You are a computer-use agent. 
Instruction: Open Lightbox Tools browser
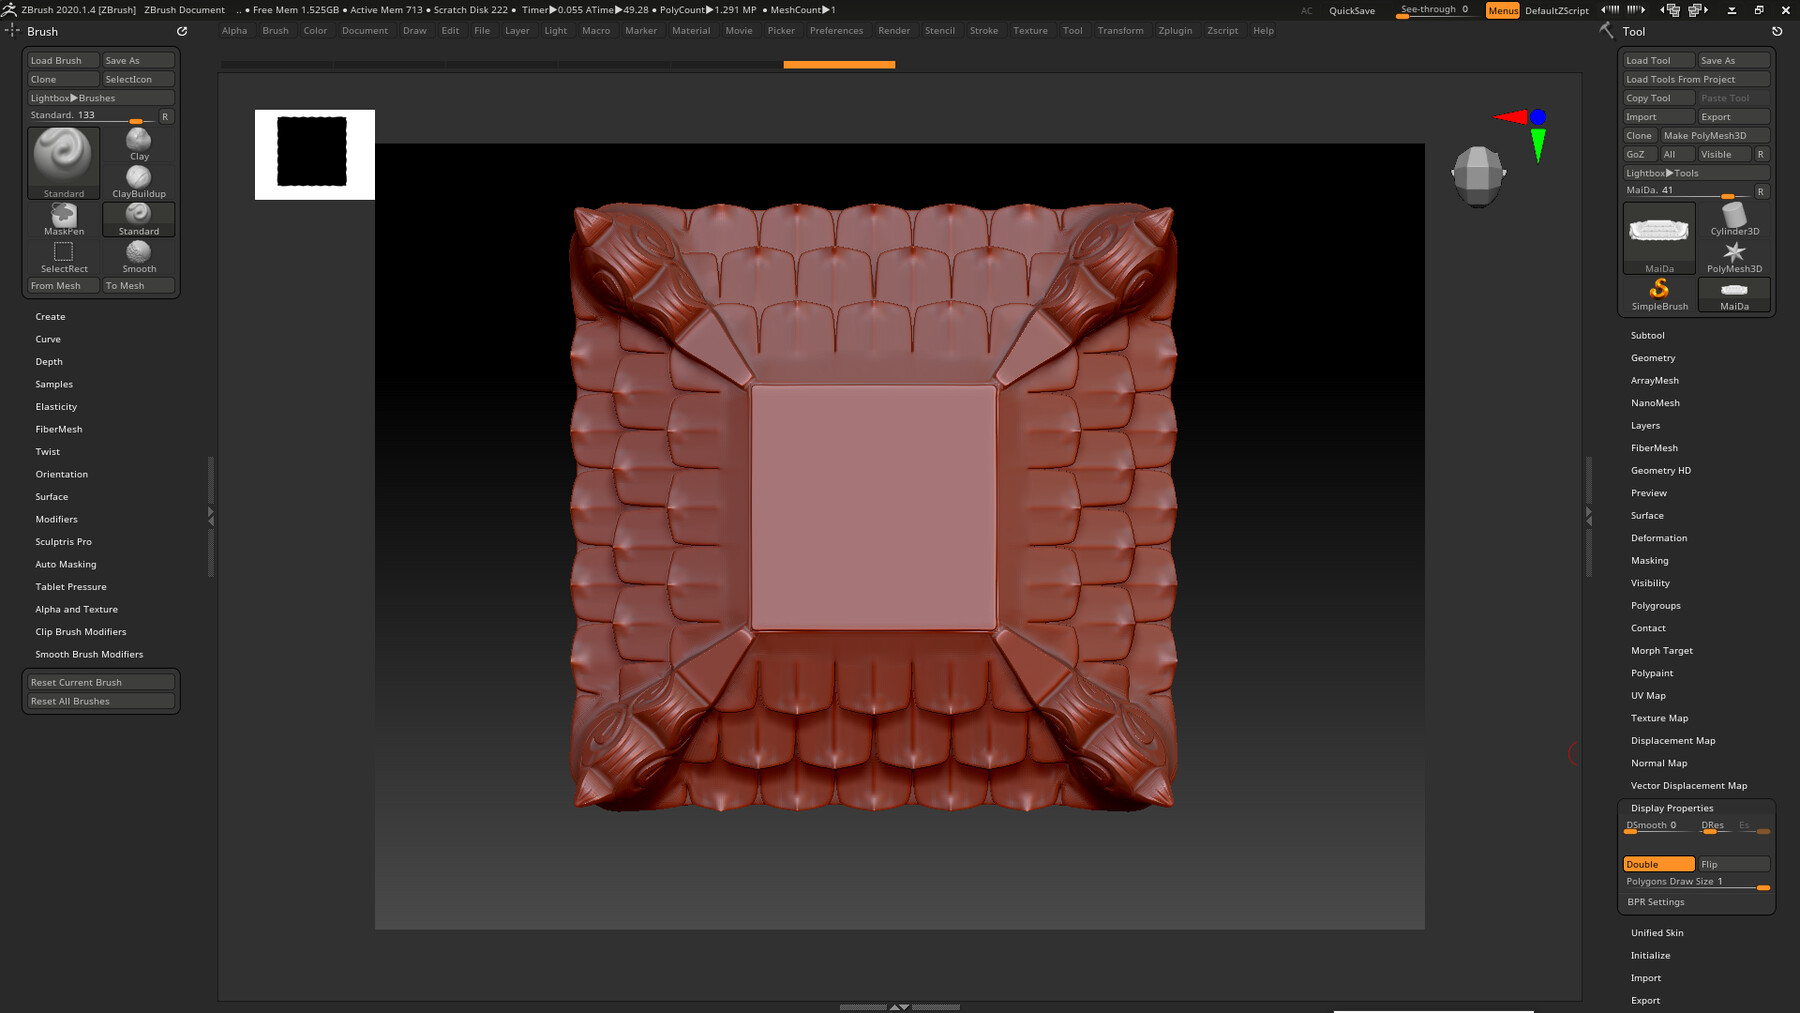tap(1696, 173)
